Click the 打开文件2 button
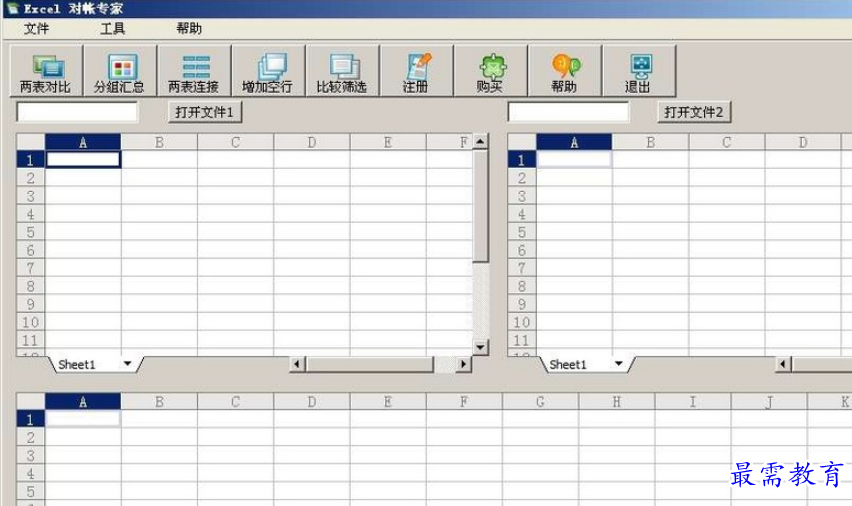Image resolution: width=852 pixels, height=506 pixels. point(694,112)
